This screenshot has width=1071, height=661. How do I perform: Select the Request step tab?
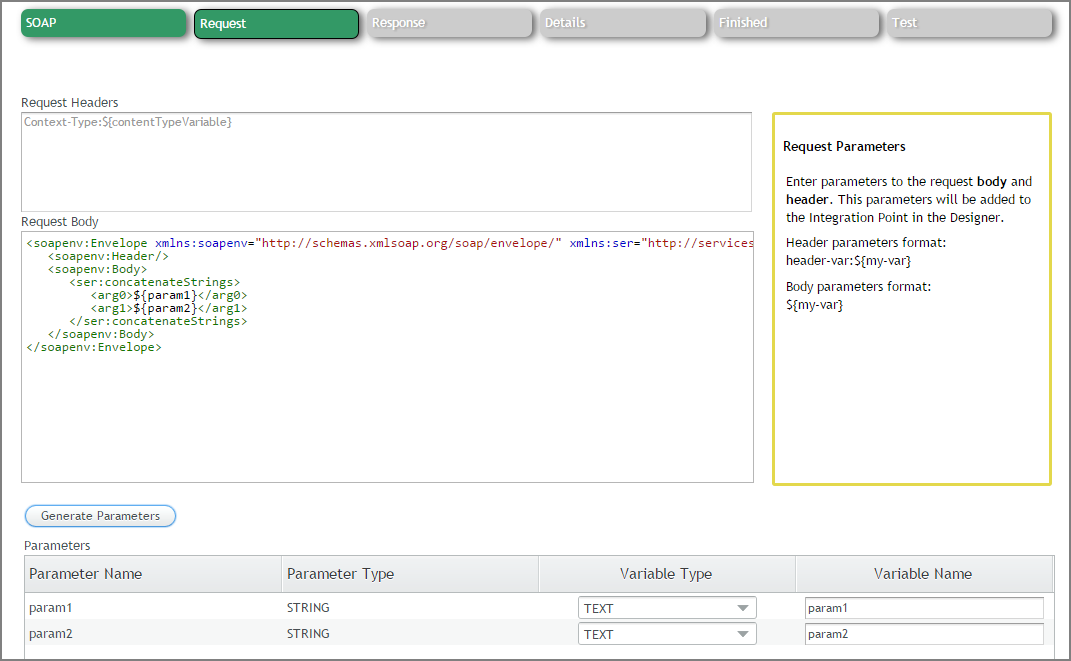[x=277, y=24]
